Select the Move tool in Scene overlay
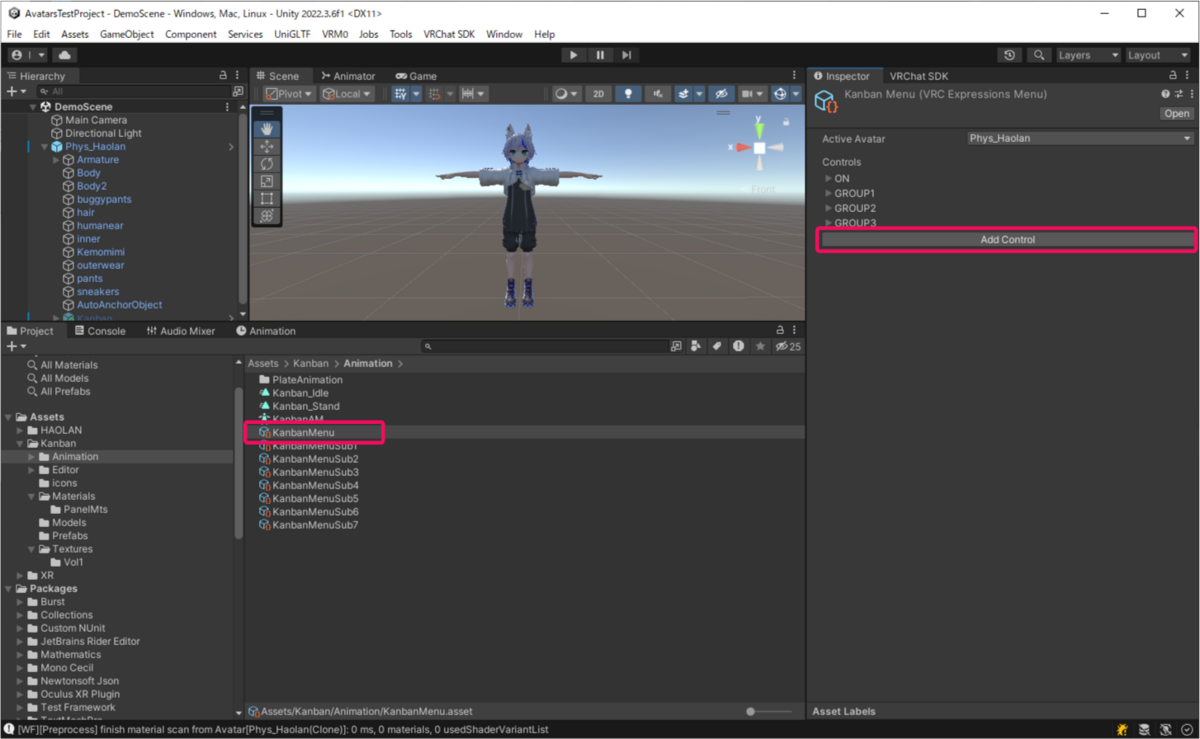1200x739 pixels. coord(267,147)
